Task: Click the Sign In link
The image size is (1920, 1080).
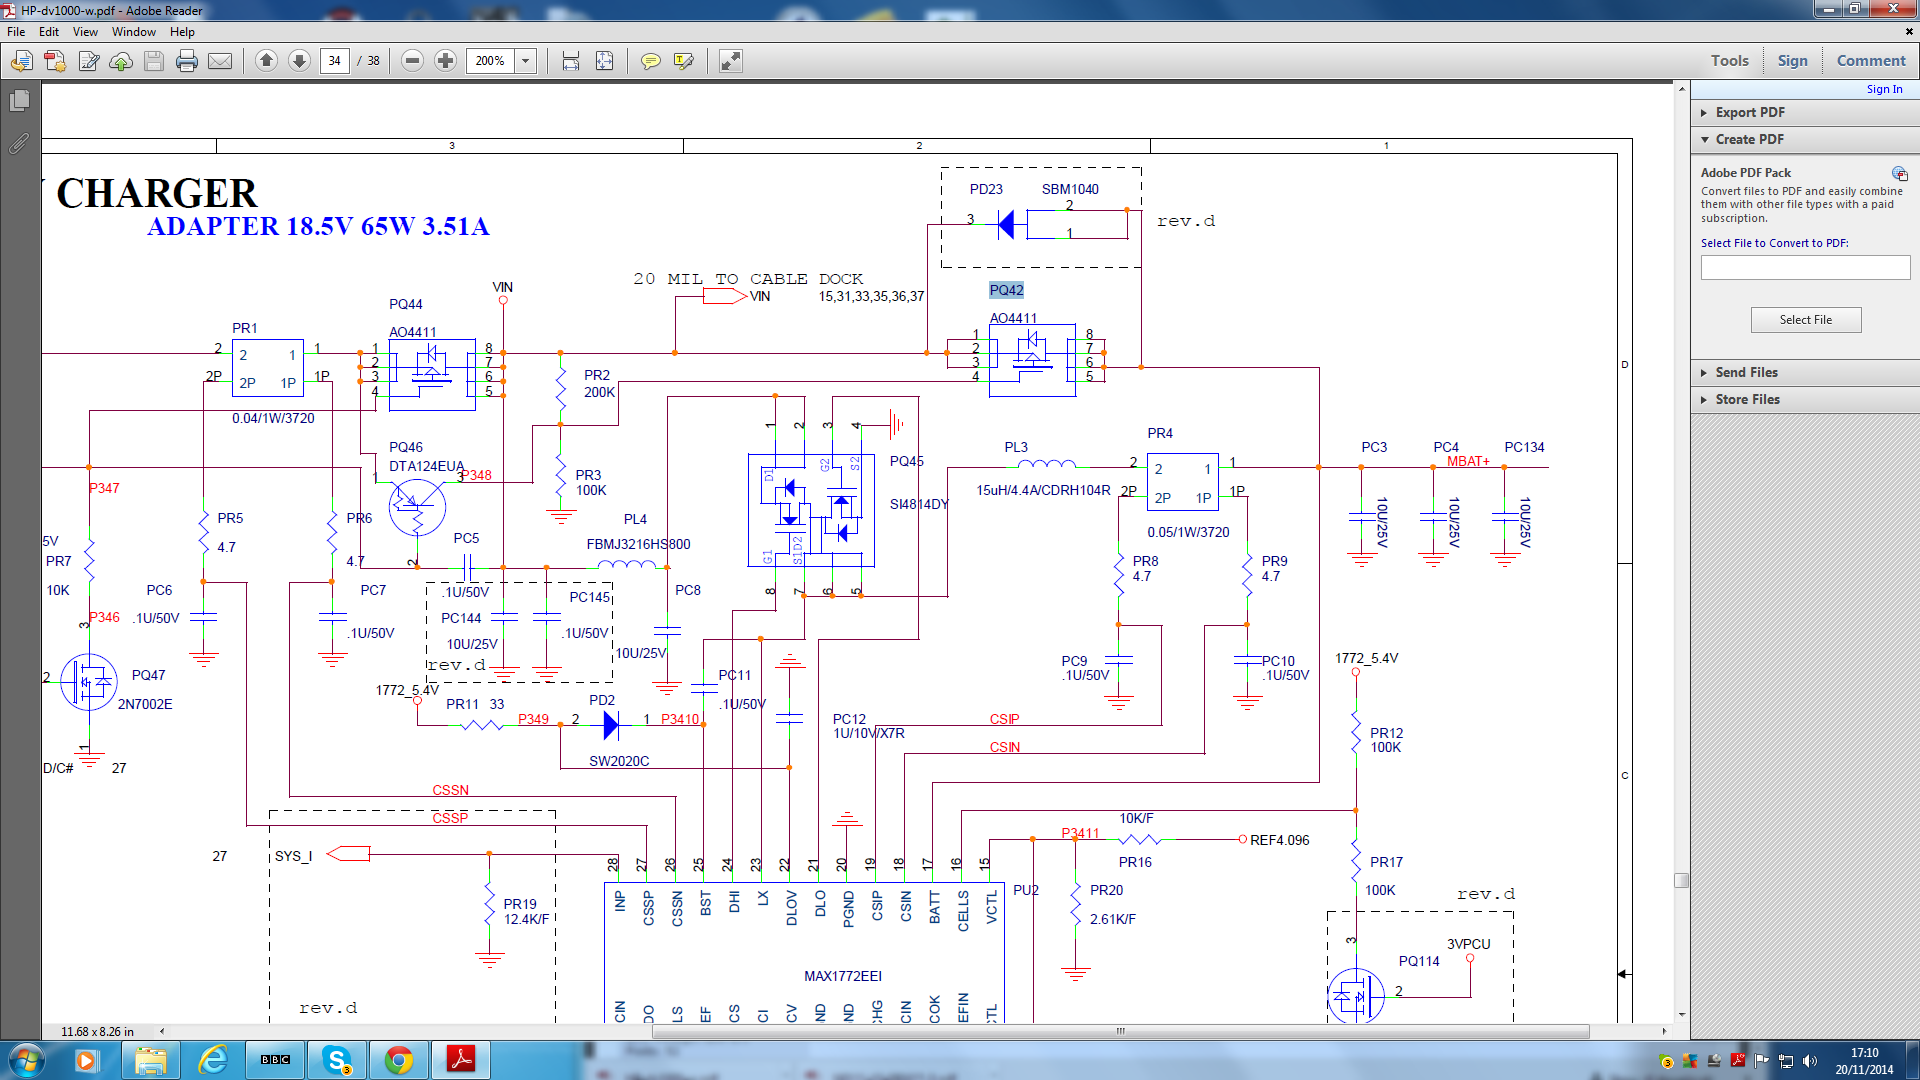Action: 1884,89
